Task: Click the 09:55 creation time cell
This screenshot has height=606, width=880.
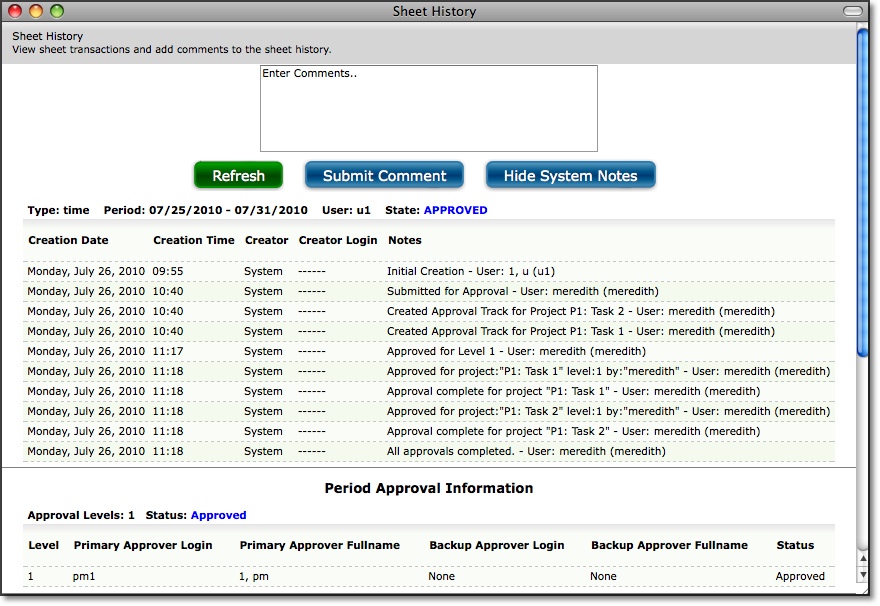Action: point(168,271)
